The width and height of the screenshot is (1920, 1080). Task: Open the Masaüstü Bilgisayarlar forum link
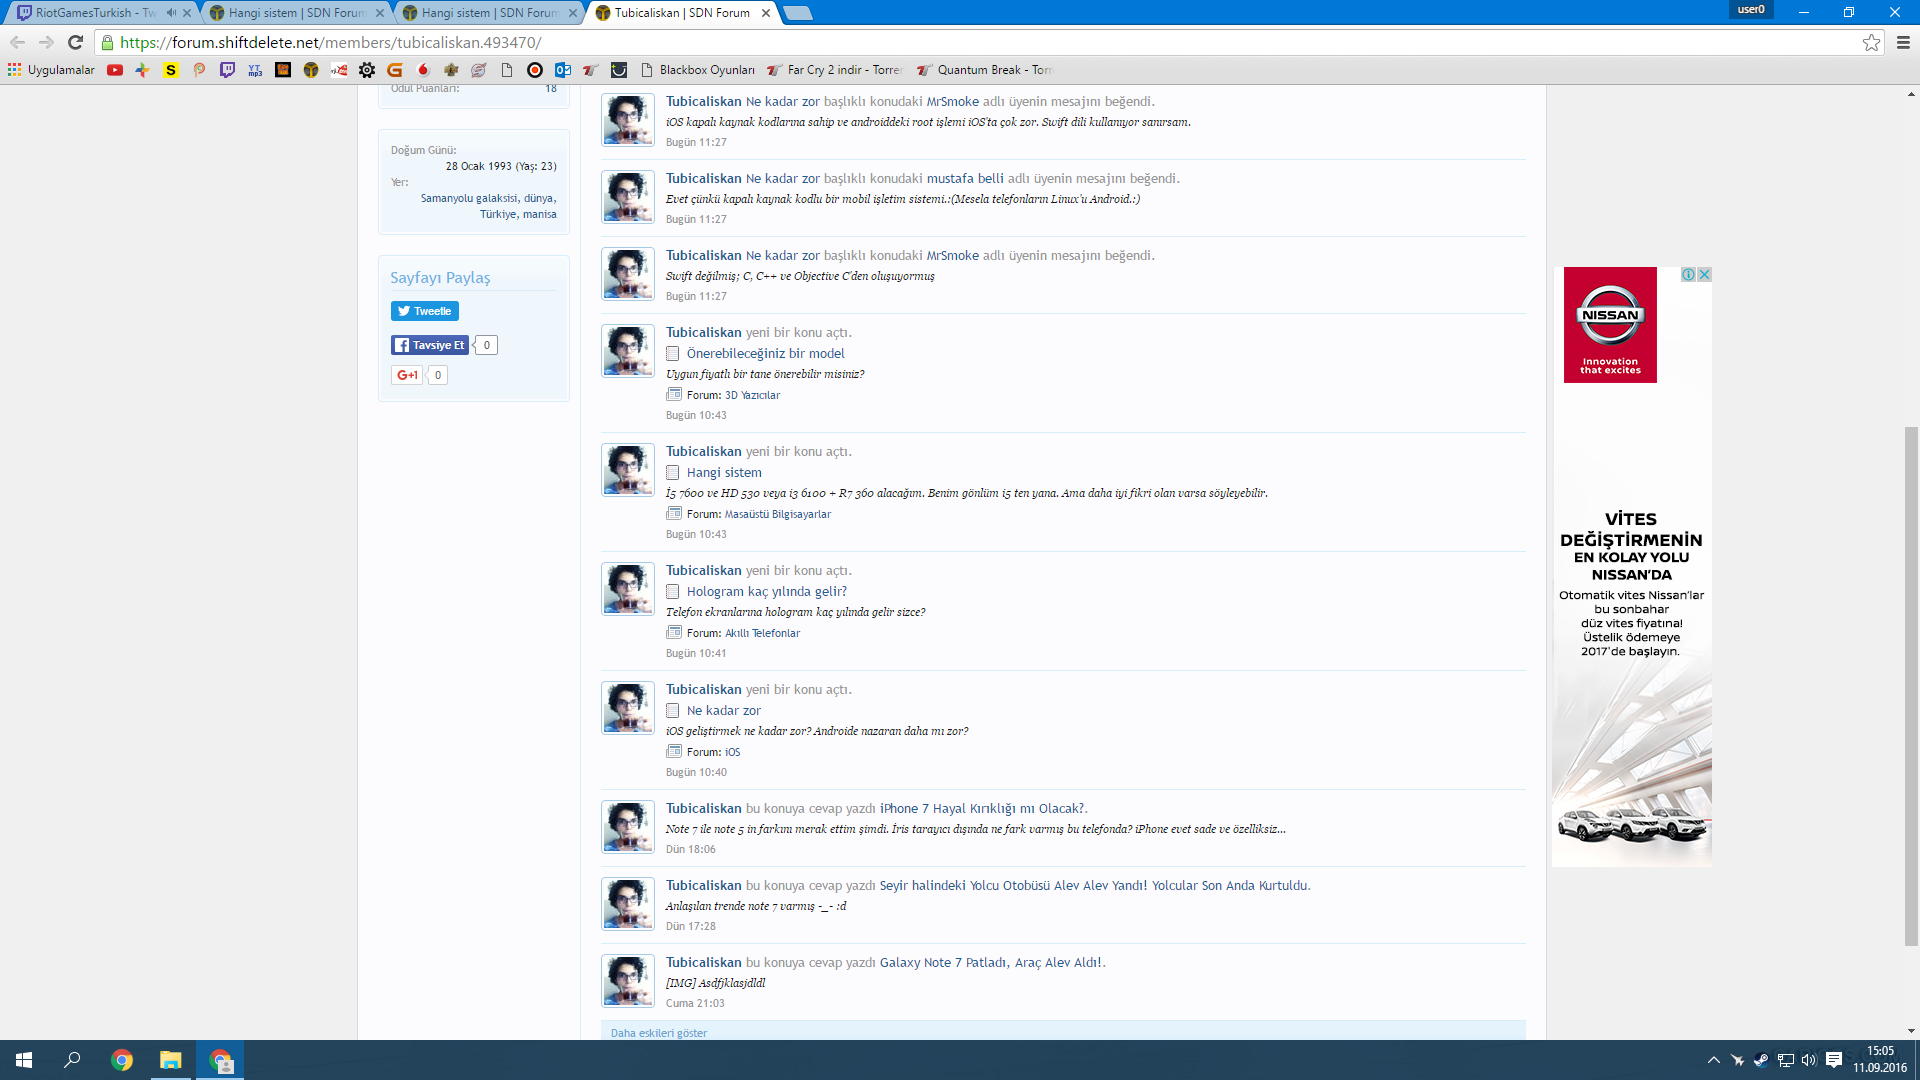coord(777,514)
